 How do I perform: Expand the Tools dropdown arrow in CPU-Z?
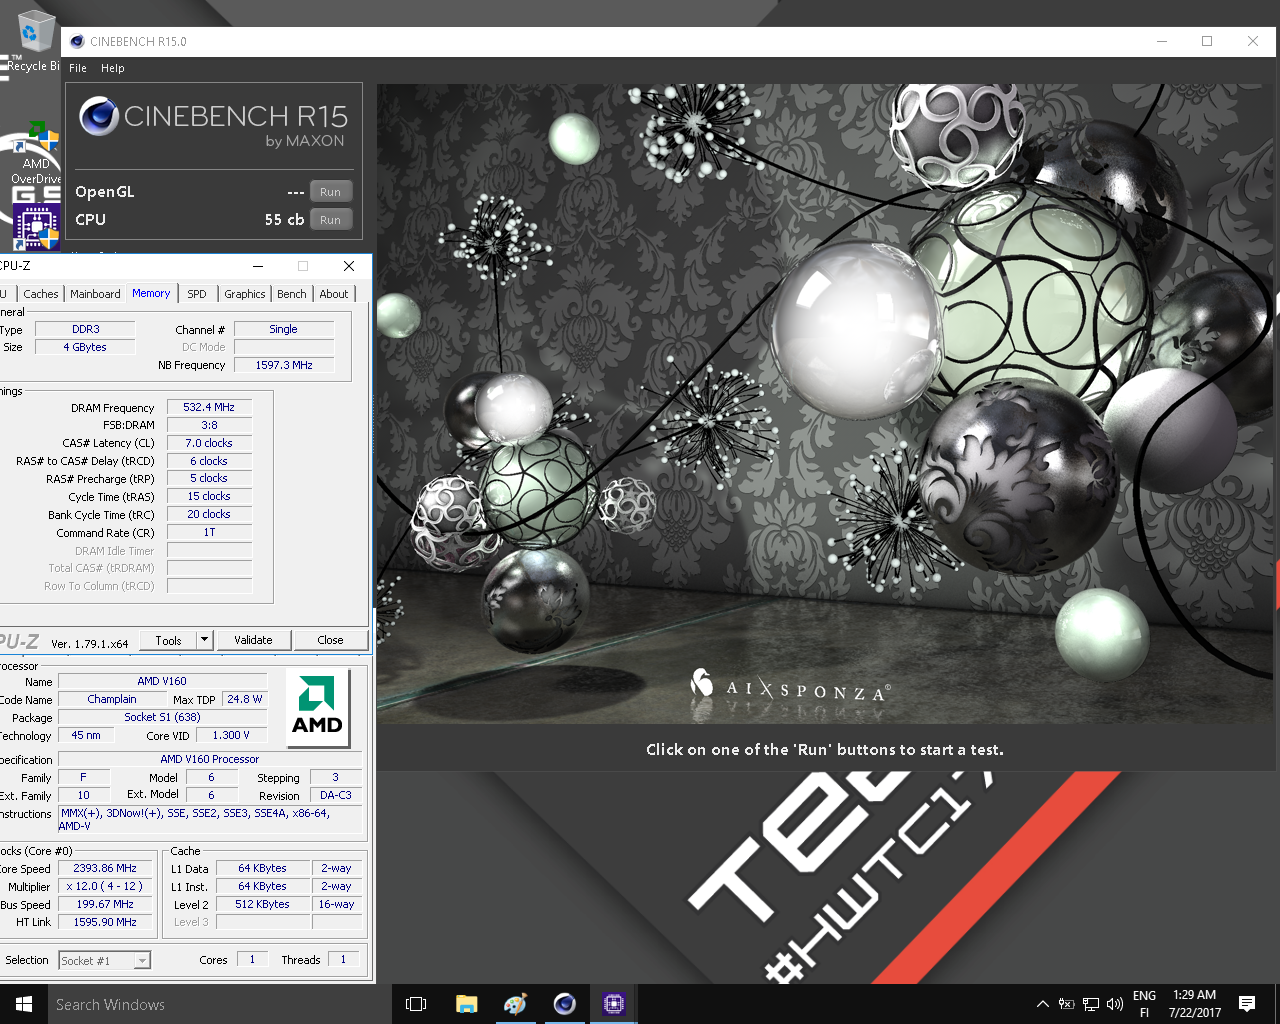(x=204, y=640)
